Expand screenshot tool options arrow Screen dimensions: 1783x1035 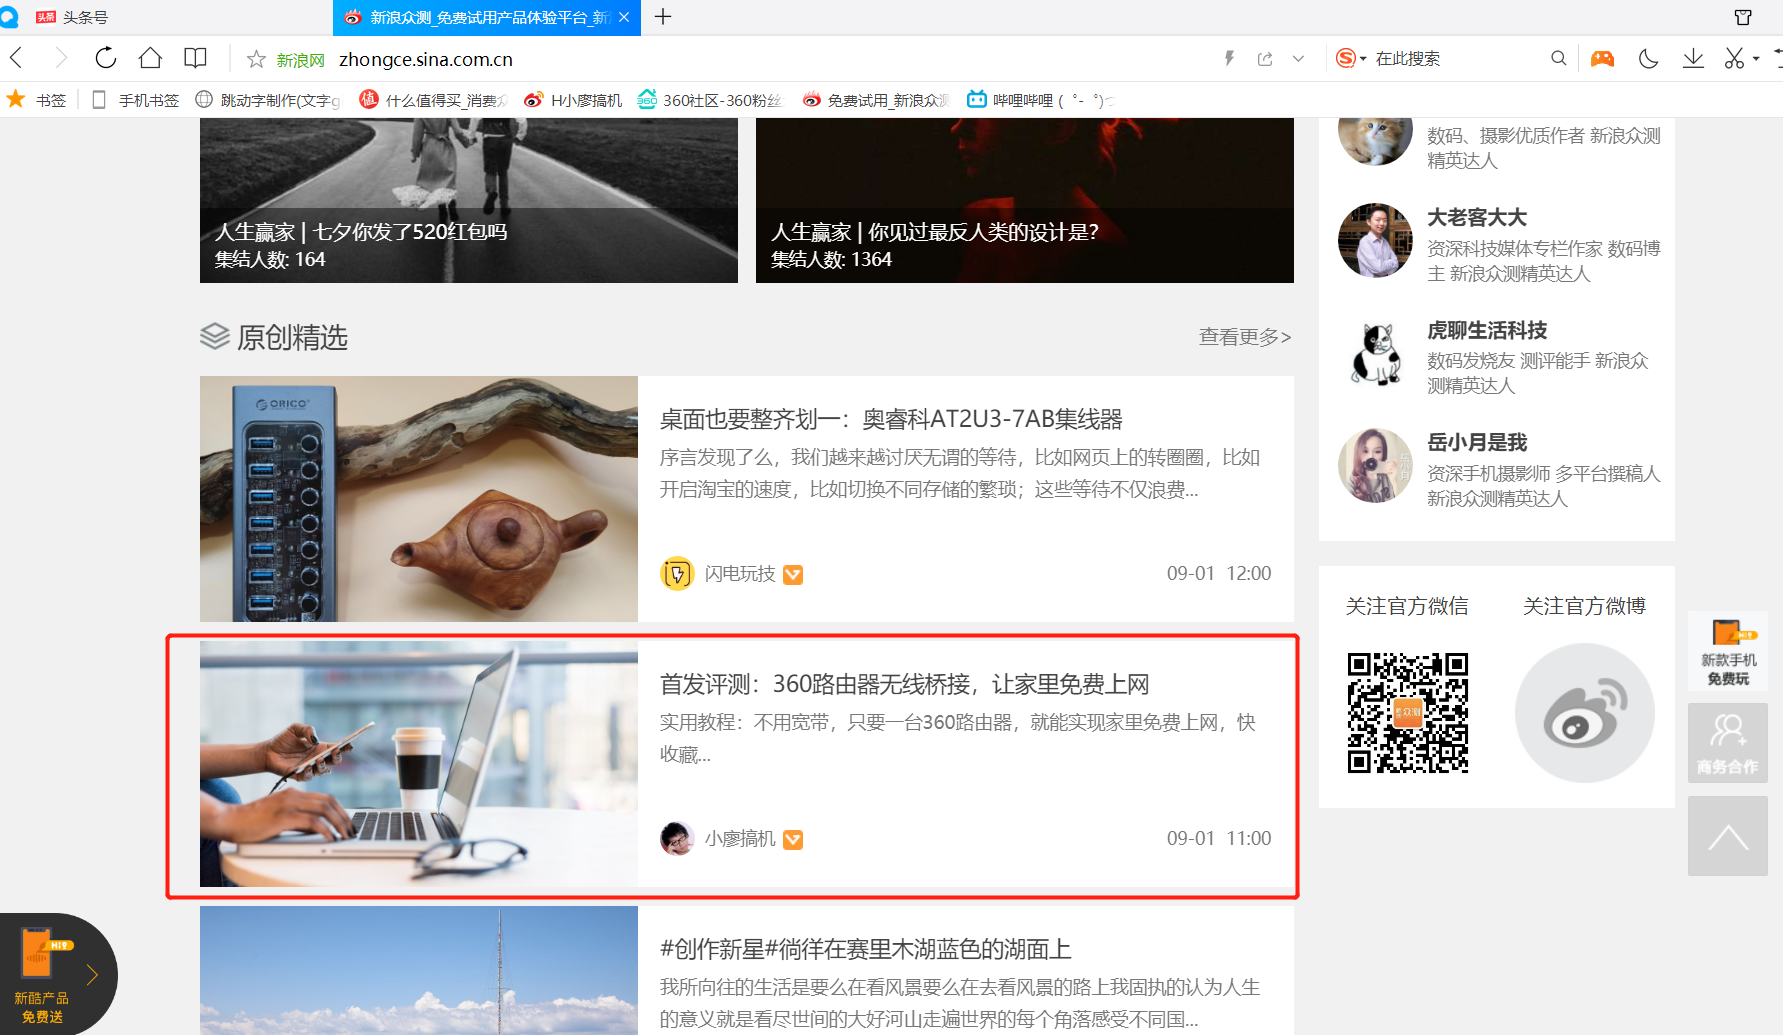(x=1756, y=59)
